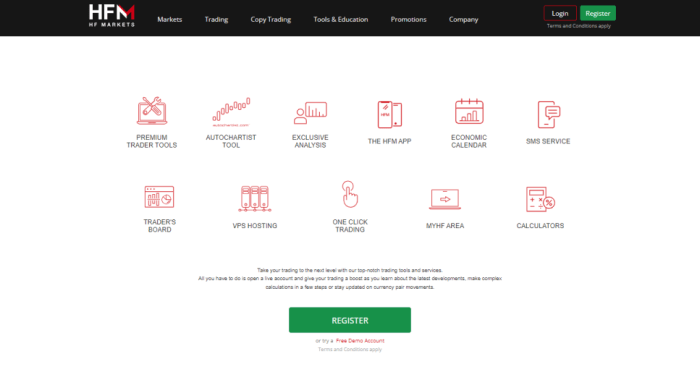
Task: Select the HFM App phone icon
Action: coord(390,115)
